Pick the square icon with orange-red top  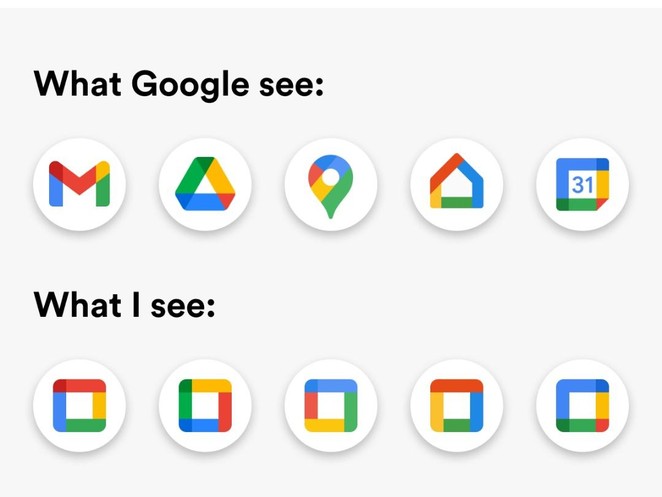click(x=457, y=405)
